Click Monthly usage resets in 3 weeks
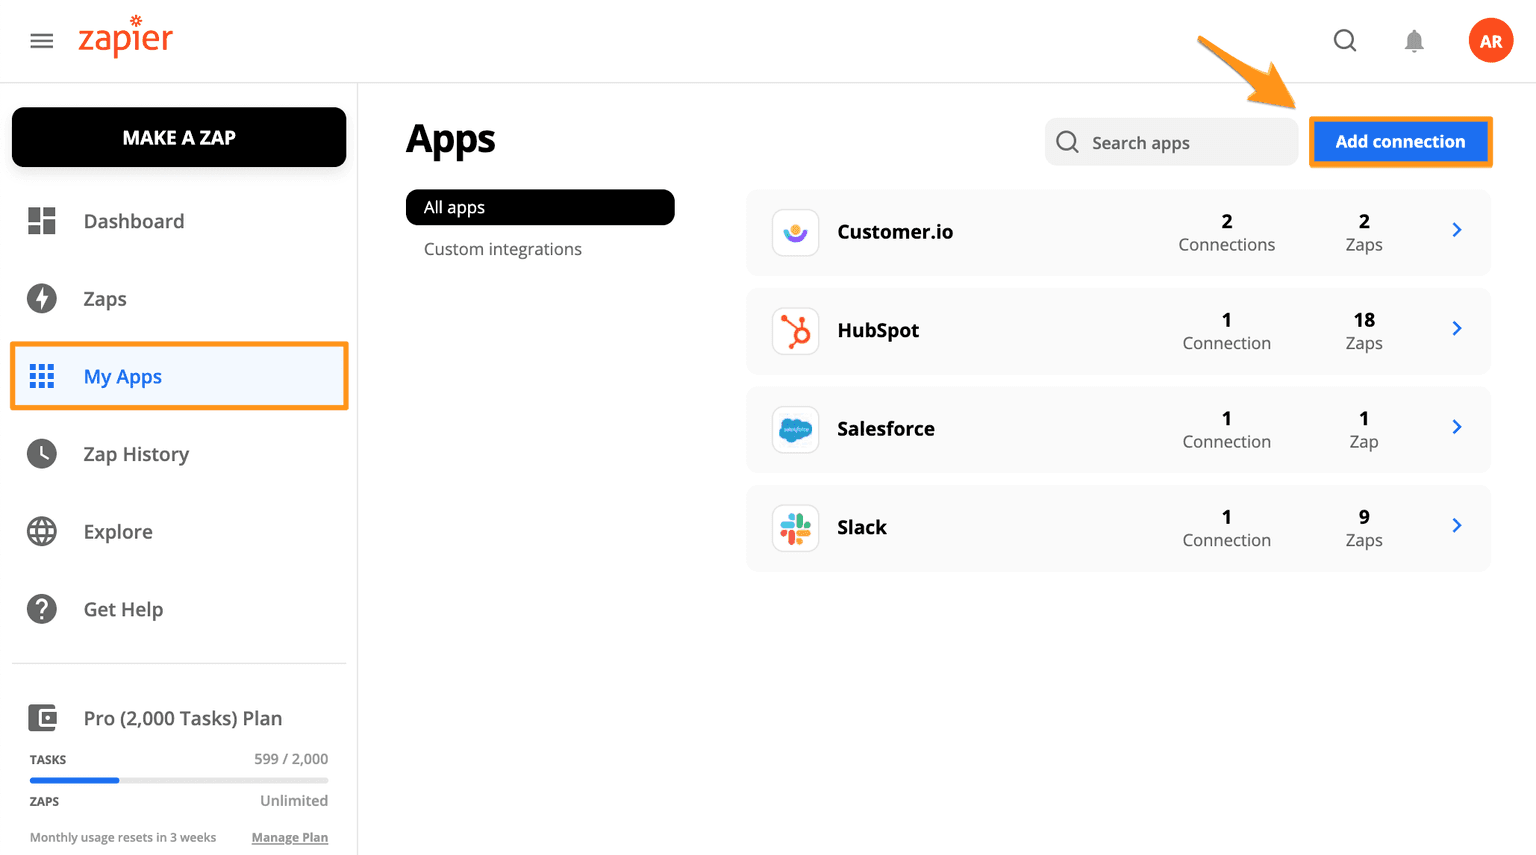The image size is (1536, 855). (x=123, y=837)
